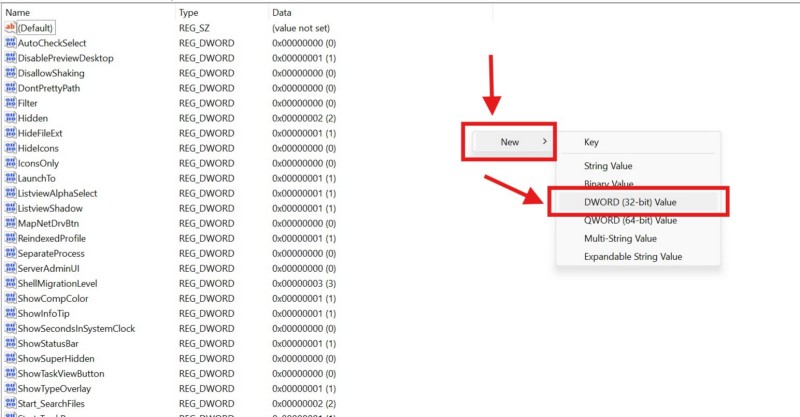Choose String Value menu entry
Viewport: 800px width, 417px height.
608,166
